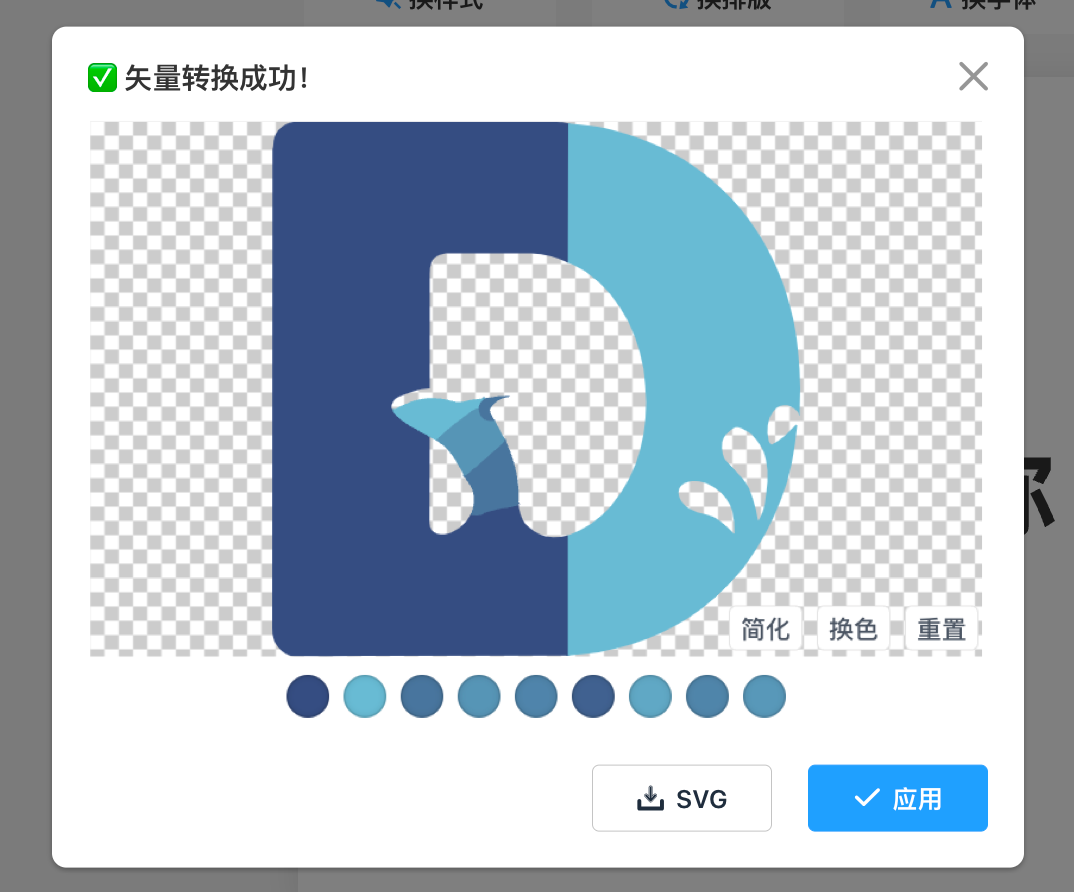Viewport: 1074px width, 892px height.
Task: Click the 简化 simplify button
Action: pyautogui.click(x=765, y=628)
